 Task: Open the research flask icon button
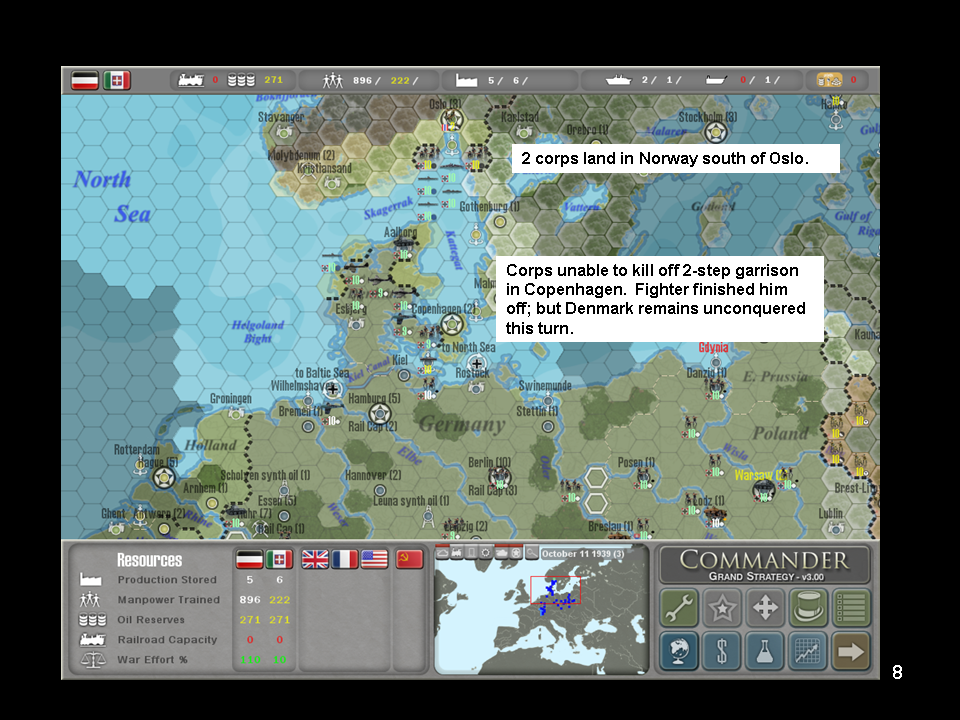coord(765,651)
